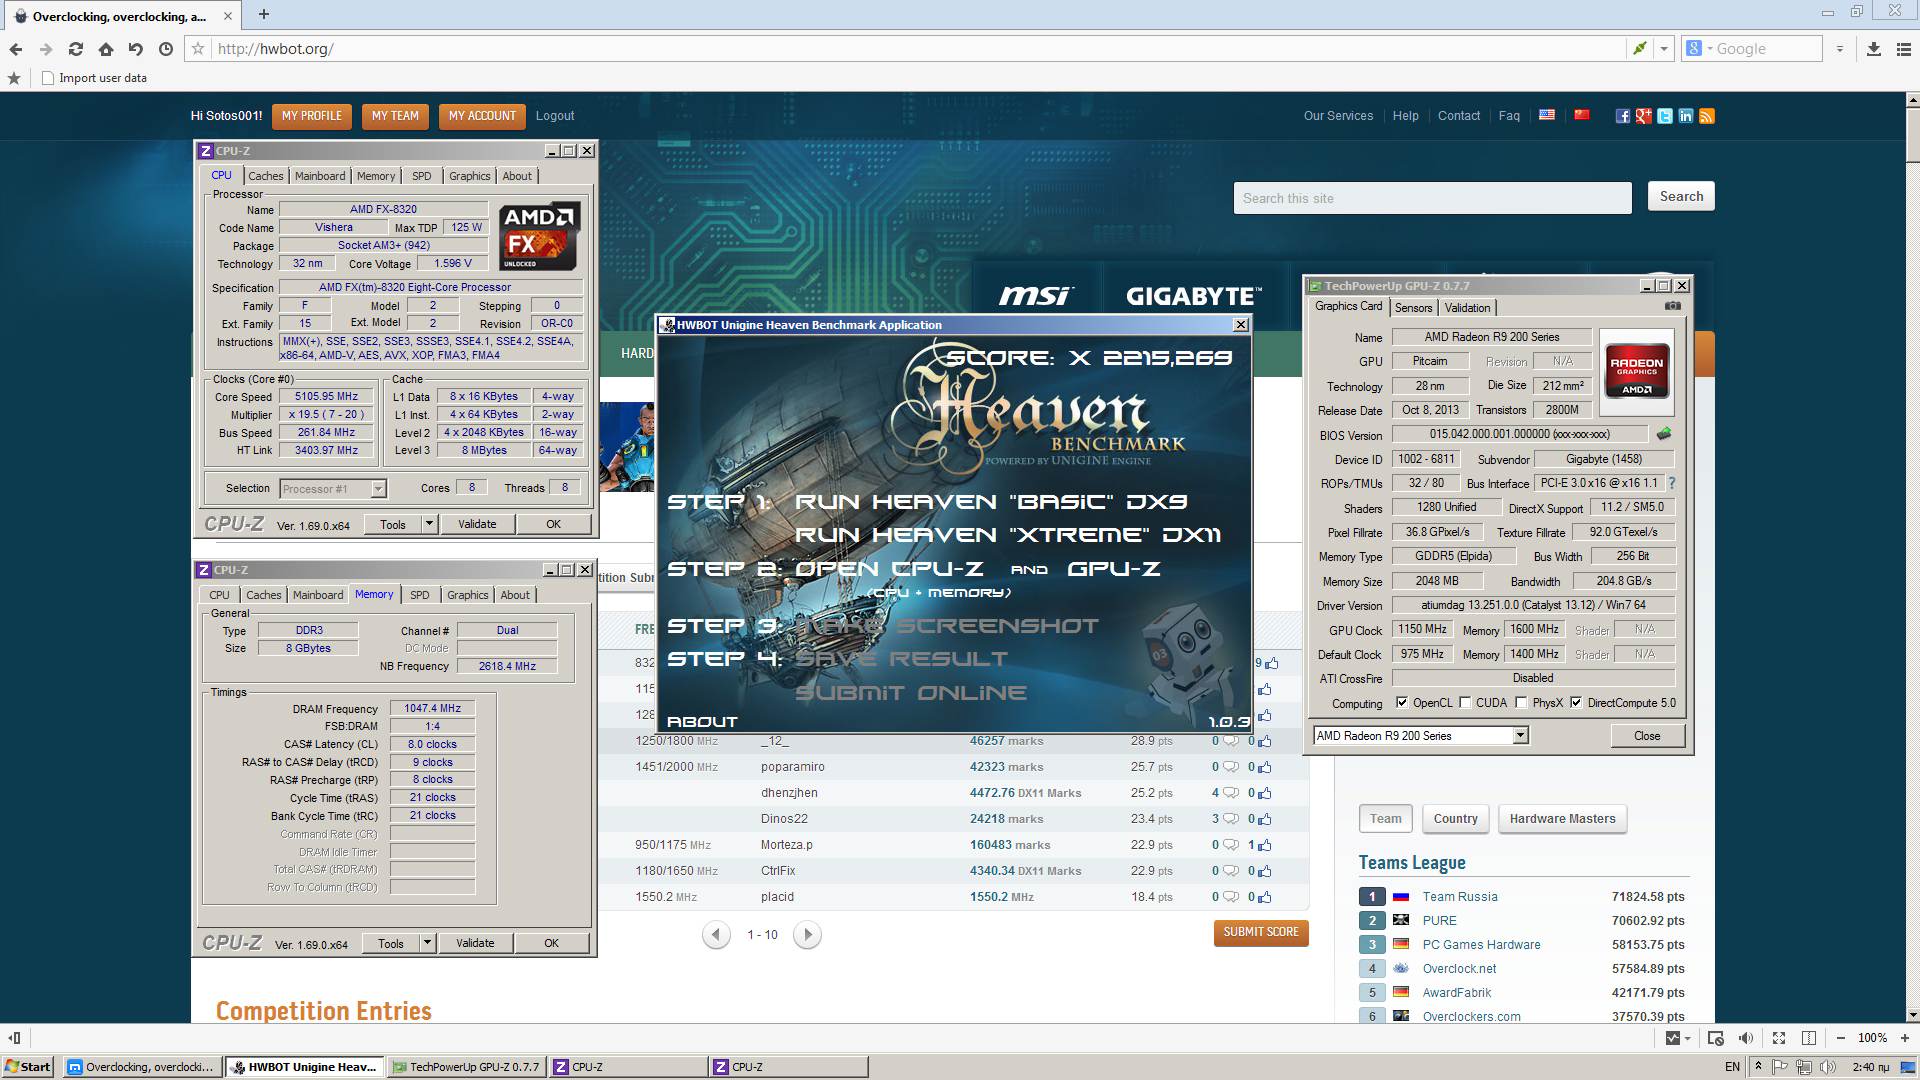1920x1080 pixels.
Task: Open SPD tab in lower CPU-Z window
Action: click(x=420, y=595)
